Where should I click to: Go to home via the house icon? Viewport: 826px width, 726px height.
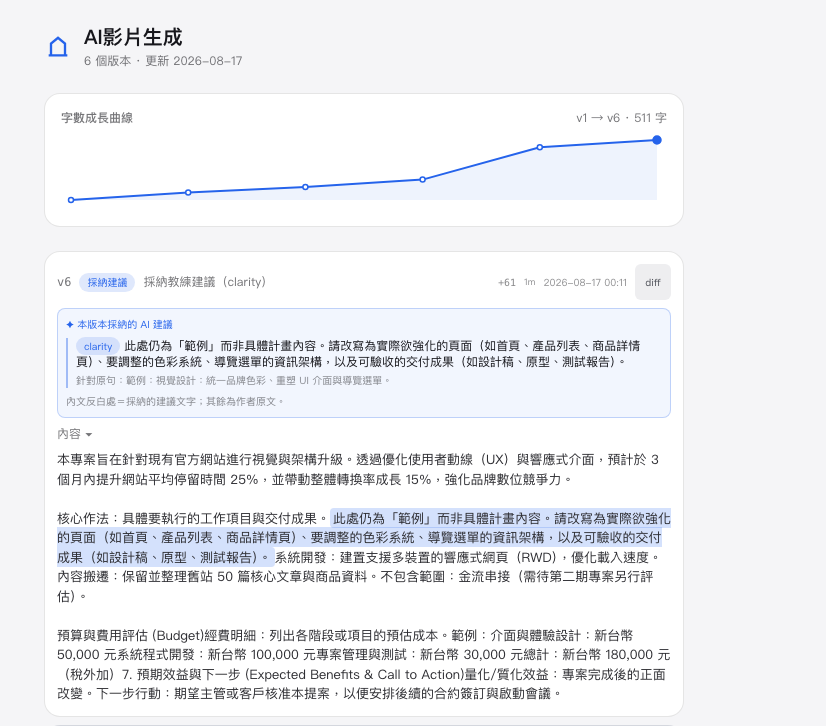[x=58, y=47]
